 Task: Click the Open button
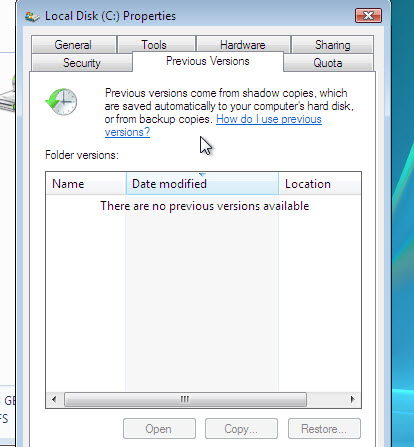coord(159,429)
